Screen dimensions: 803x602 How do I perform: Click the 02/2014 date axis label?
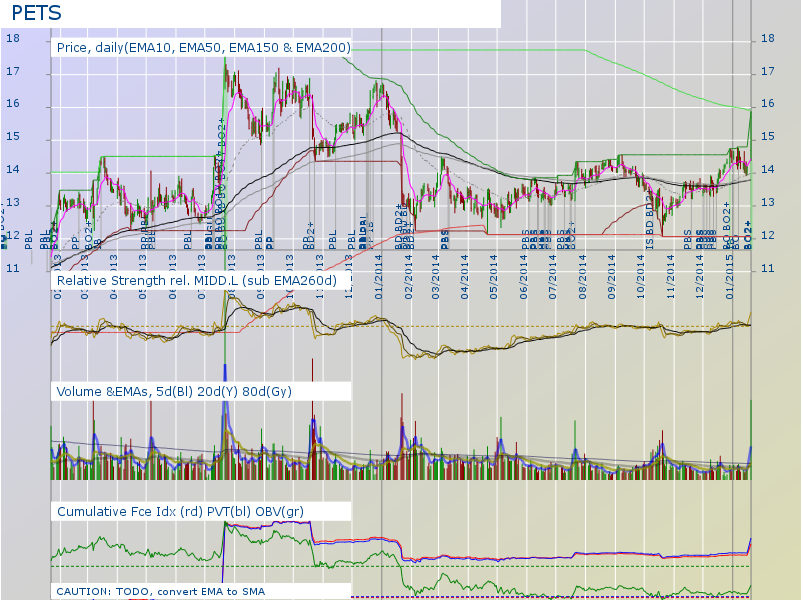pyautogui.click(x=408, y=277)
